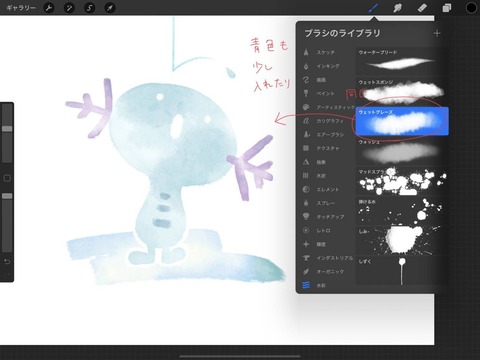The height and width of the screenshot is (360, 480).
Task: Select the Eraser tool
Action: [422, 8]
